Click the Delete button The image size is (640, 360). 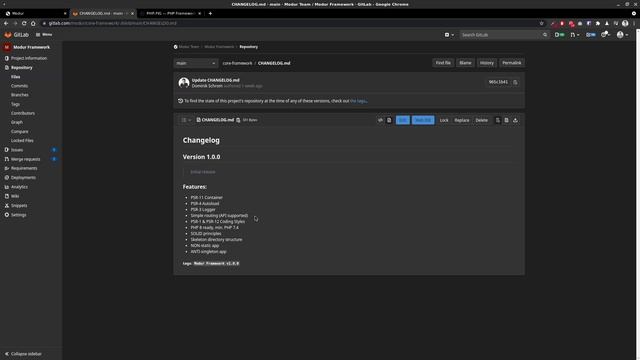pos(481,120)
